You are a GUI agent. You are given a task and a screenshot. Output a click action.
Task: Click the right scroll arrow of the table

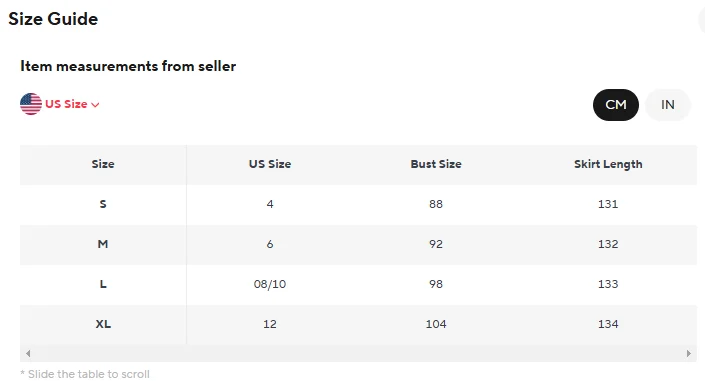tap(688, 354)
